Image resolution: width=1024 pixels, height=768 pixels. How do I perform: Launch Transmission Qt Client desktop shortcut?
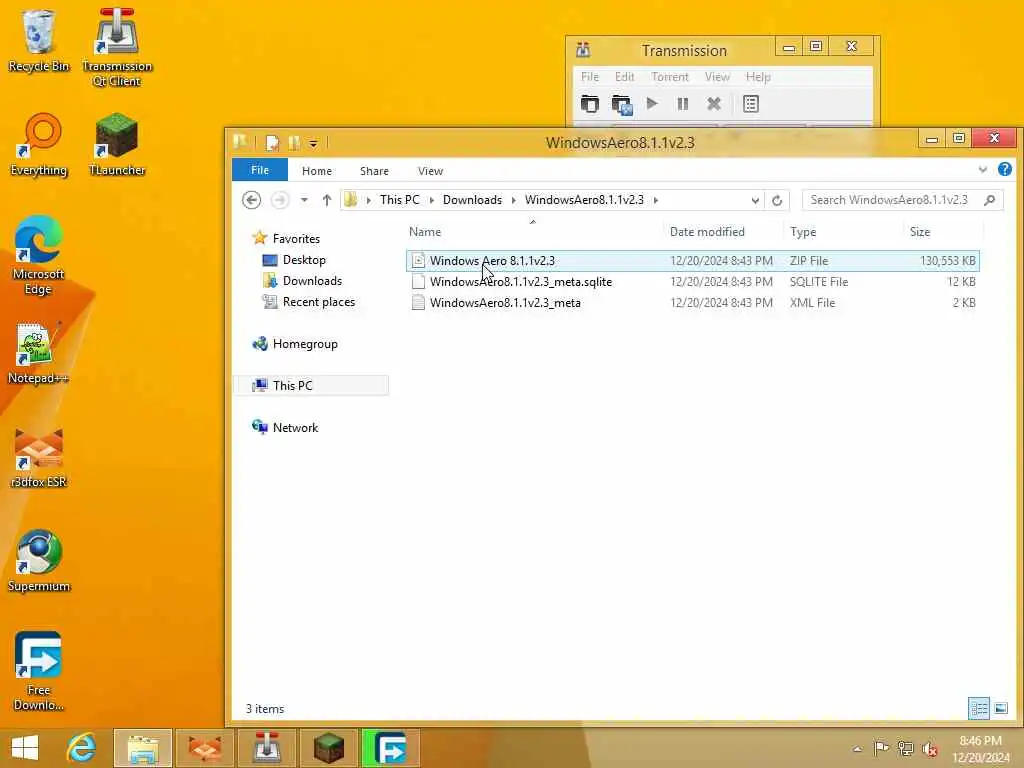pyautogui.click(x=116, y=47)
